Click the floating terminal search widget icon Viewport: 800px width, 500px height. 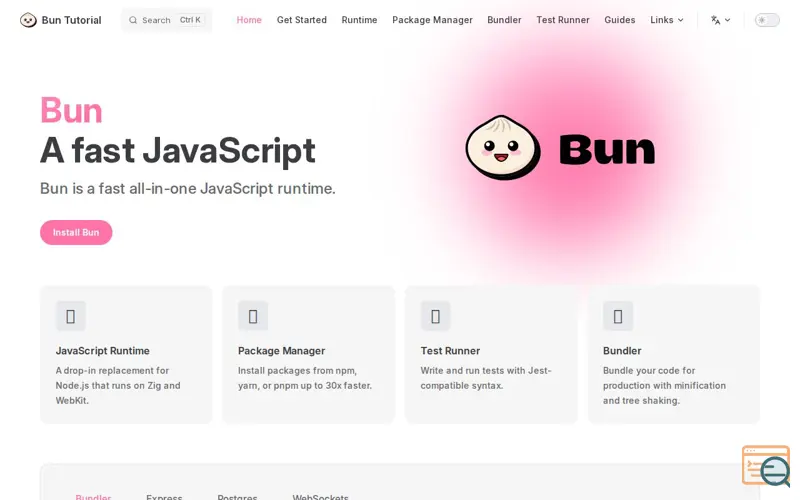[766, 466]
